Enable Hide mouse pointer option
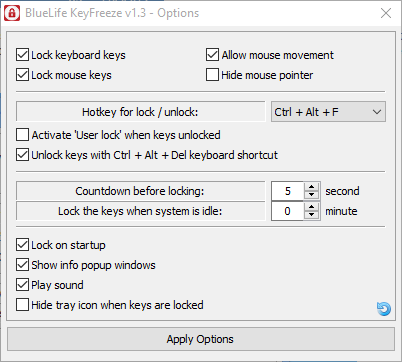Viewport: 402px width, 362px height. click(x=212, y=75)
